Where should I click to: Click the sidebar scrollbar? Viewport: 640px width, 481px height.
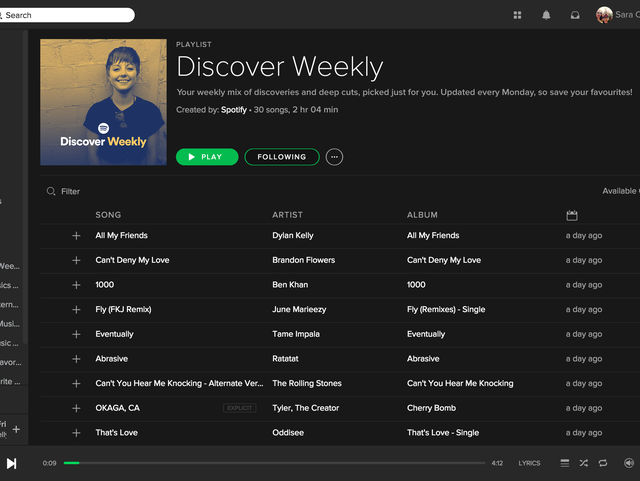25,188
